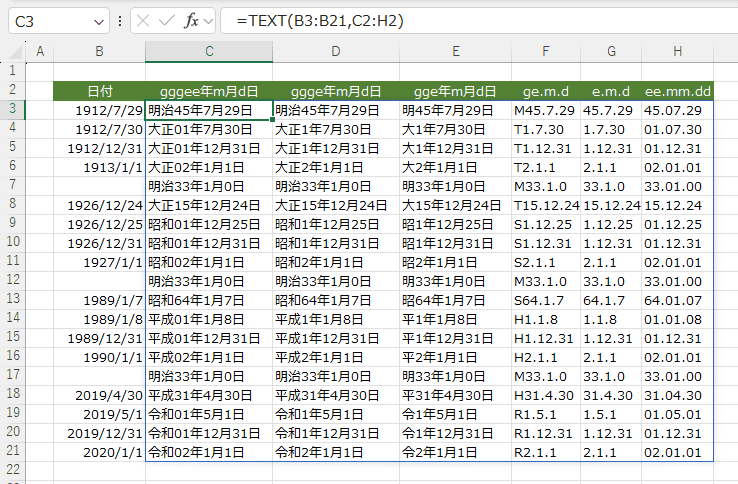The image size is (738, 484).
Task: Select the column C header
Action: (x=208, y=51)
